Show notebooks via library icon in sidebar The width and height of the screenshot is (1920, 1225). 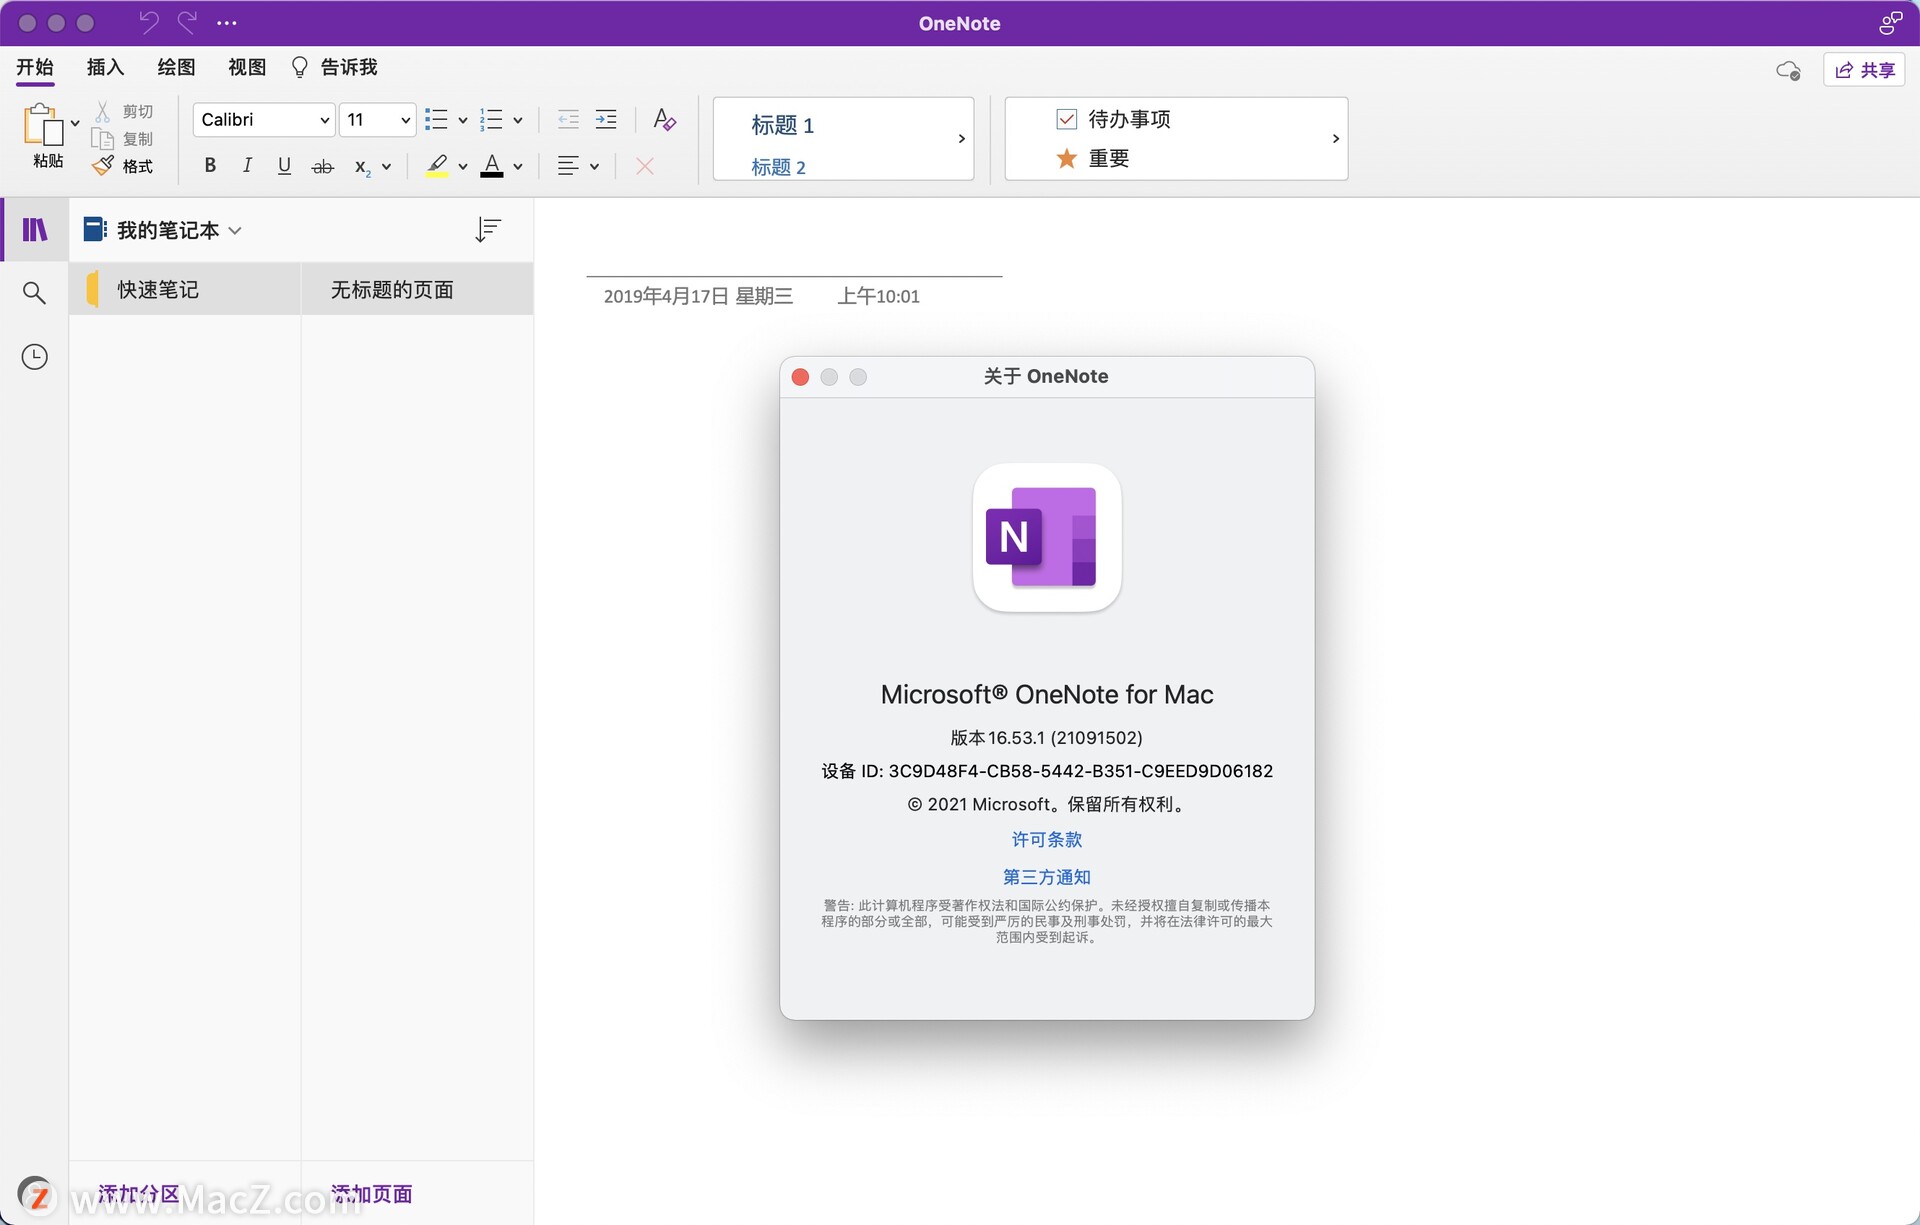35,230
